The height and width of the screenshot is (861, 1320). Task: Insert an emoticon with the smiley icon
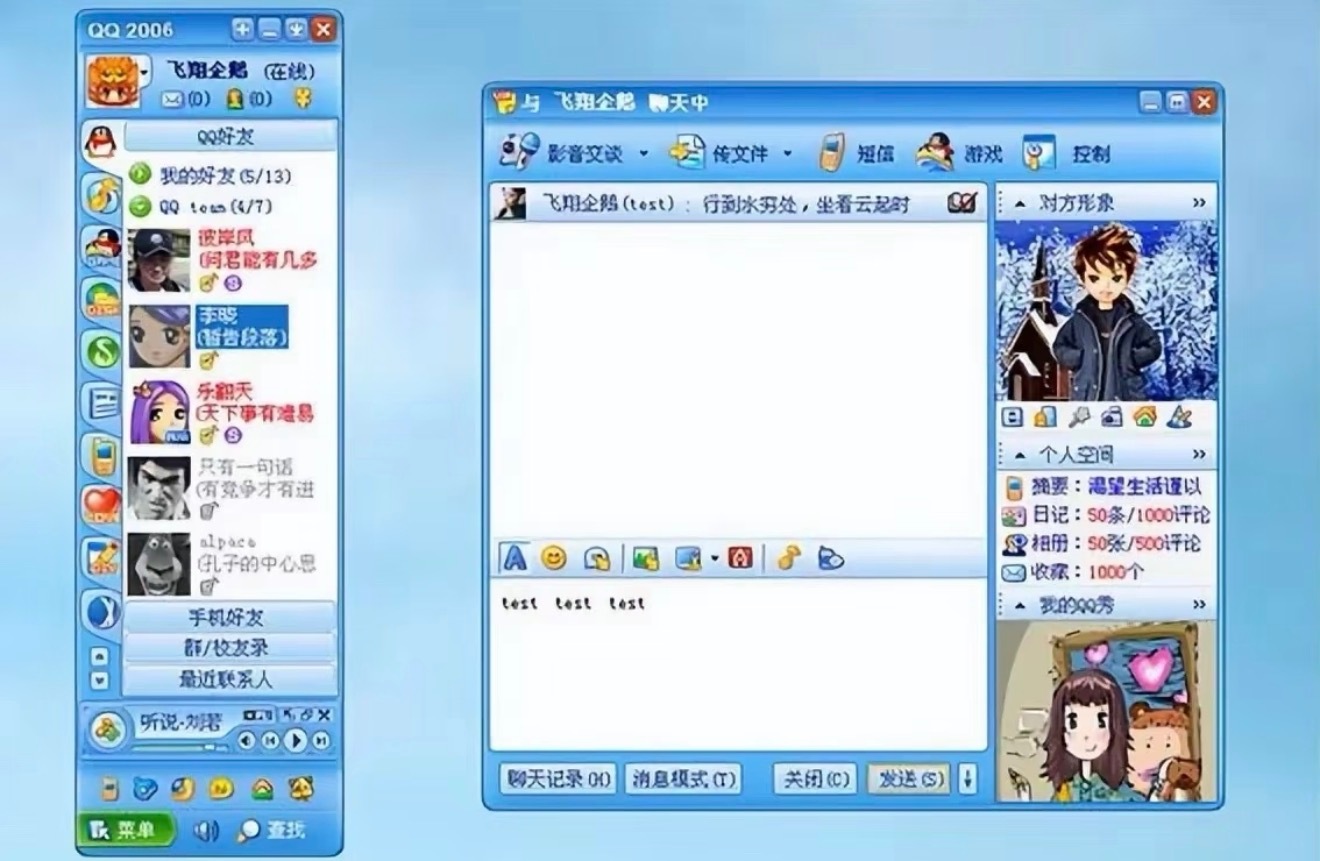553,558
